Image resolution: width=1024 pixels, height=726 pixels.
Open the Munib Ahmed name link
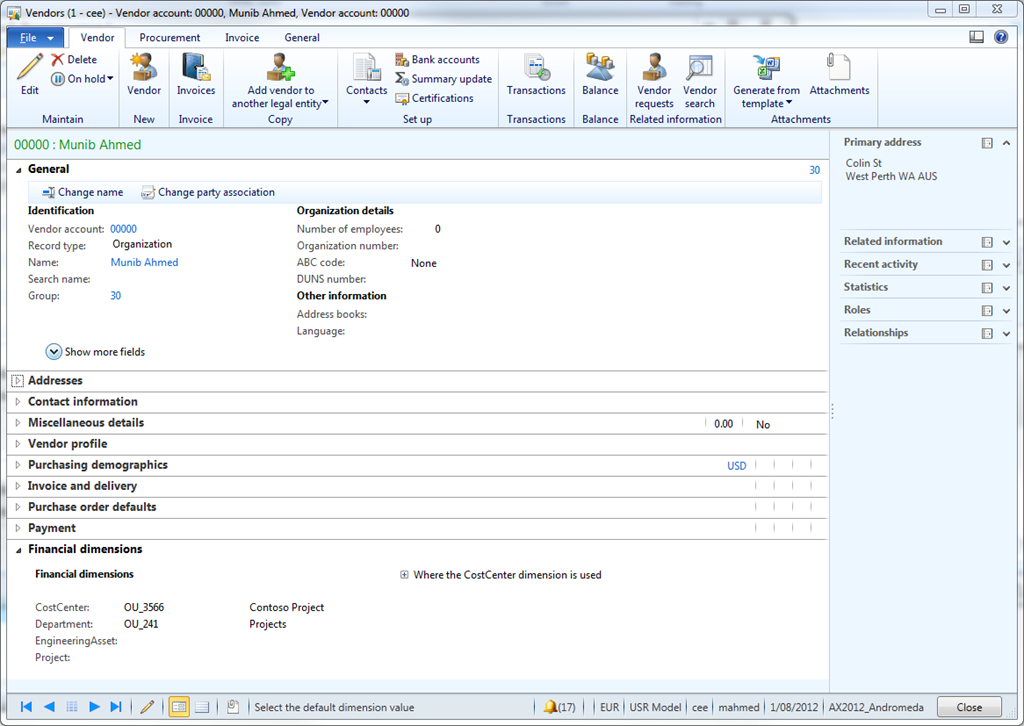[144, 262]
